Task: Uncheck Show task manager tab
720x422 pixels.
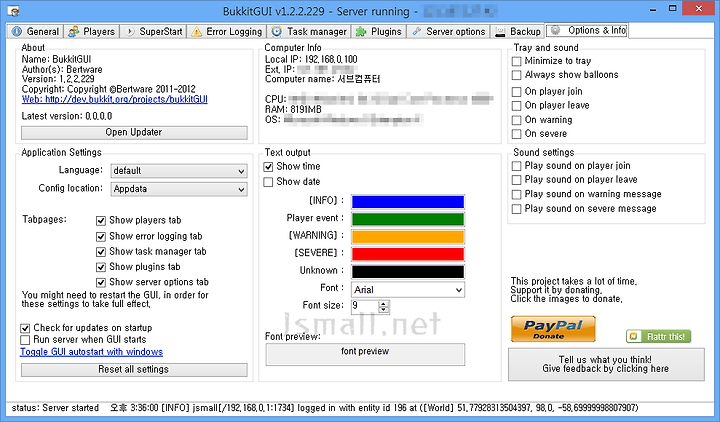Action: click(x=101, y=252)
